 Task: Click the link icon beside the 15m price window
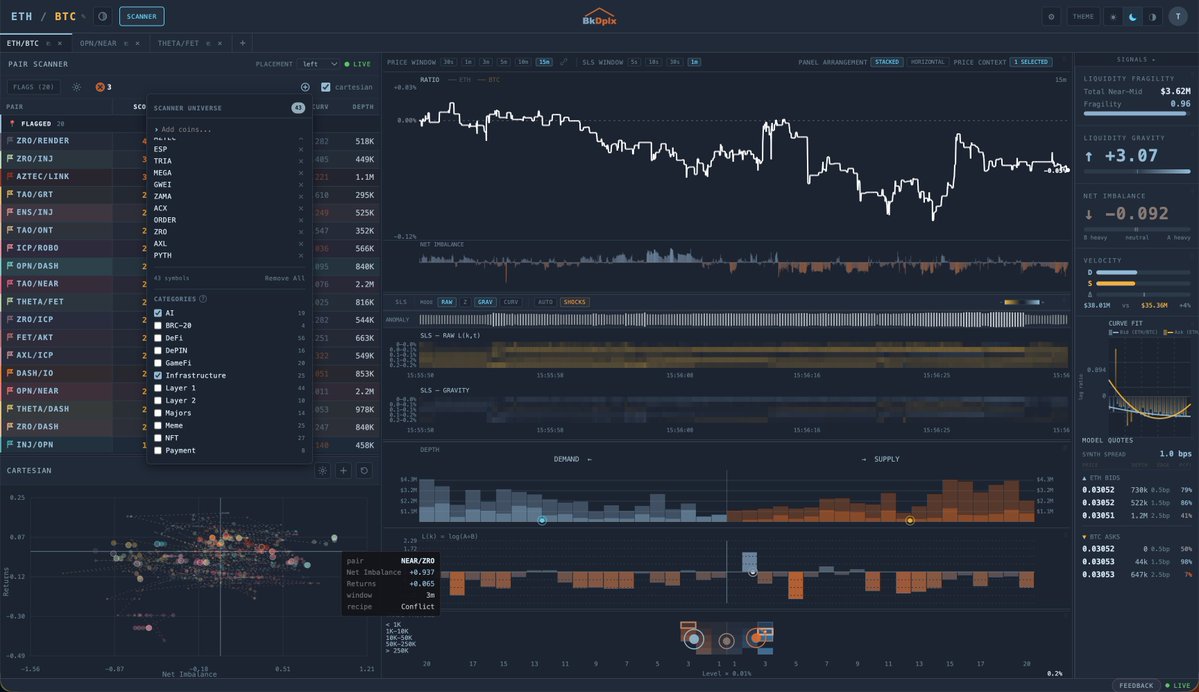(564, 62)
